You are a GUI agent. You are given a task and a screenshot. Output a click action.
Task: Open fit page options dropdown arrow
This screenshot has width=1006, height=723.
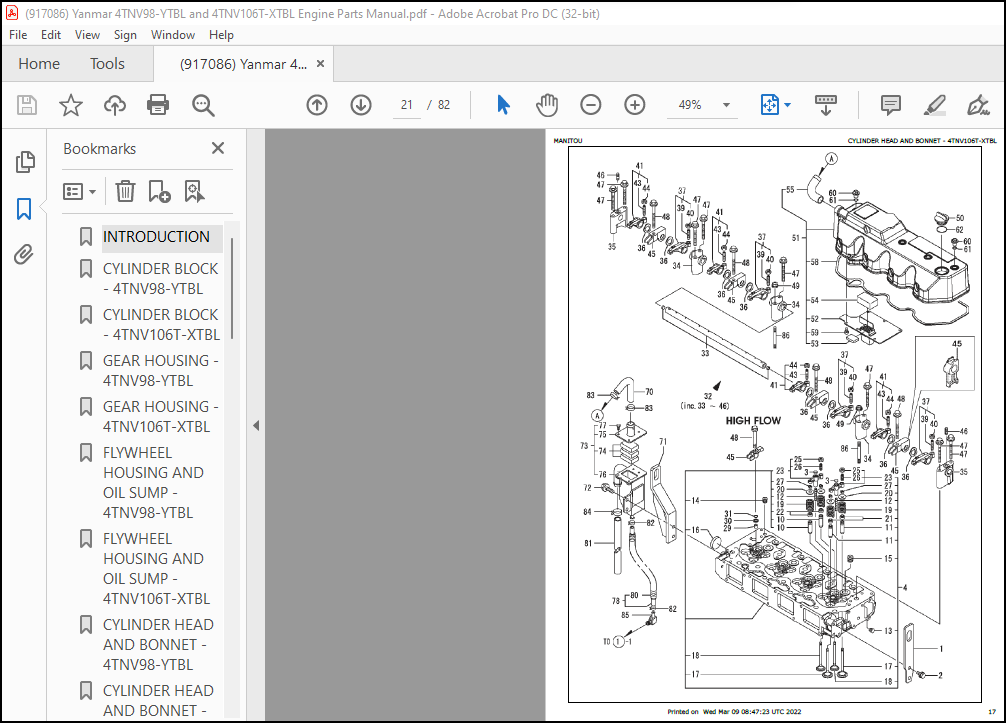tap(788, 105)
